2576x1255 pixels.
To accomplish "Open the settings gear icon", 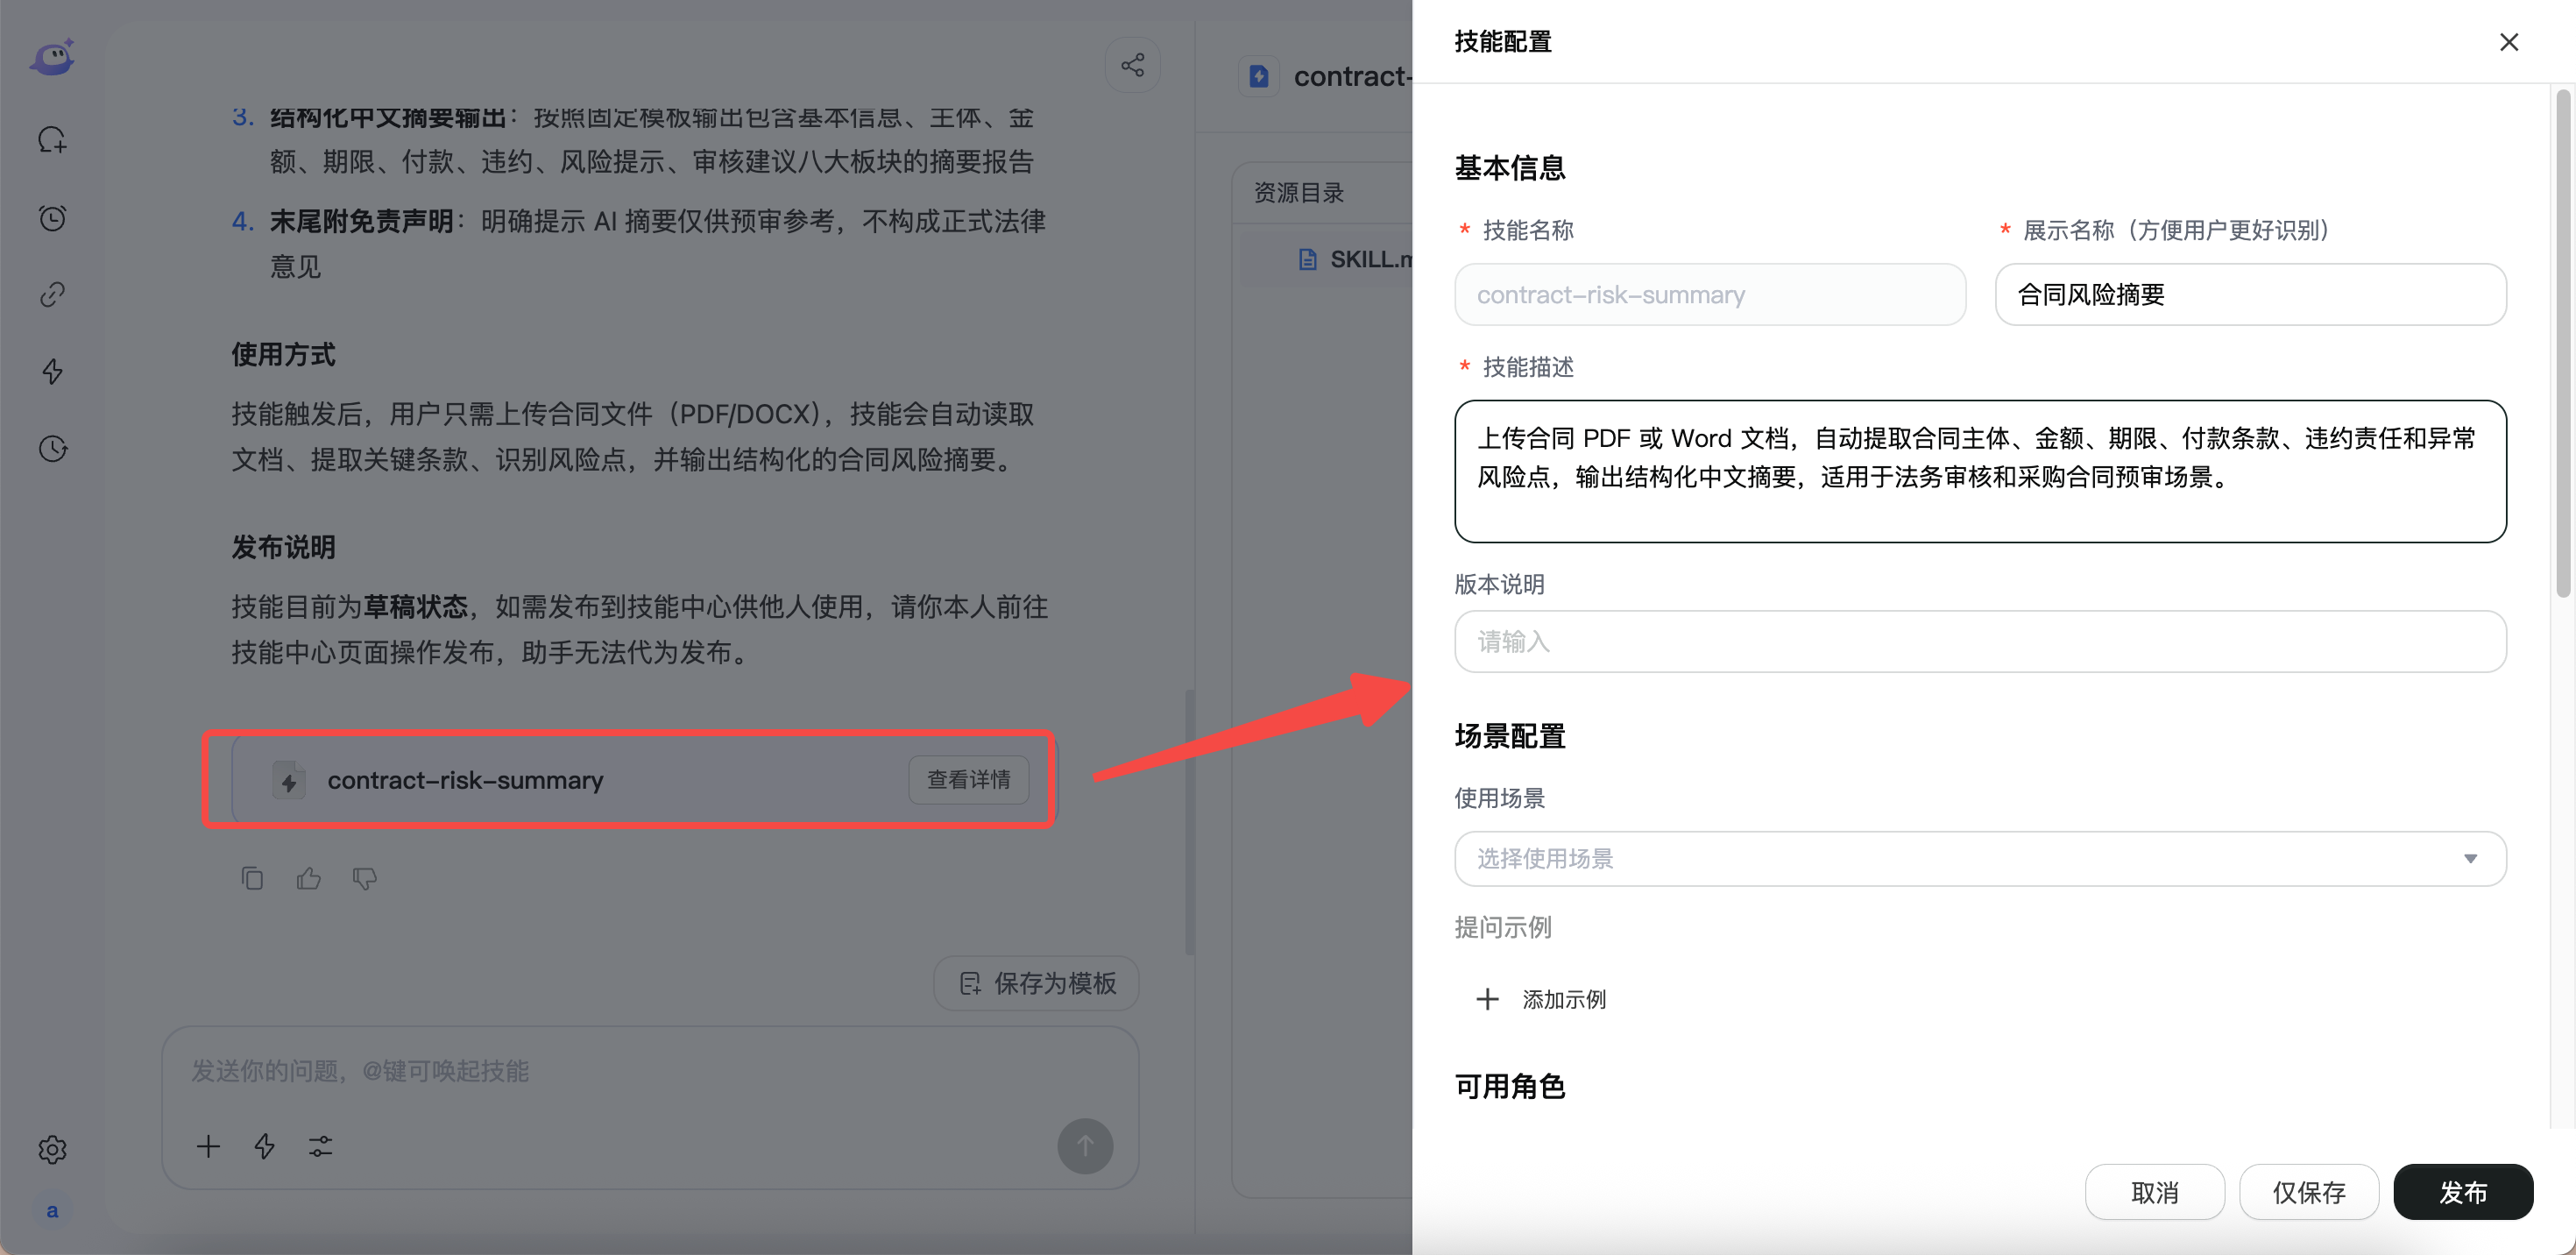I will coord(52,1149).
